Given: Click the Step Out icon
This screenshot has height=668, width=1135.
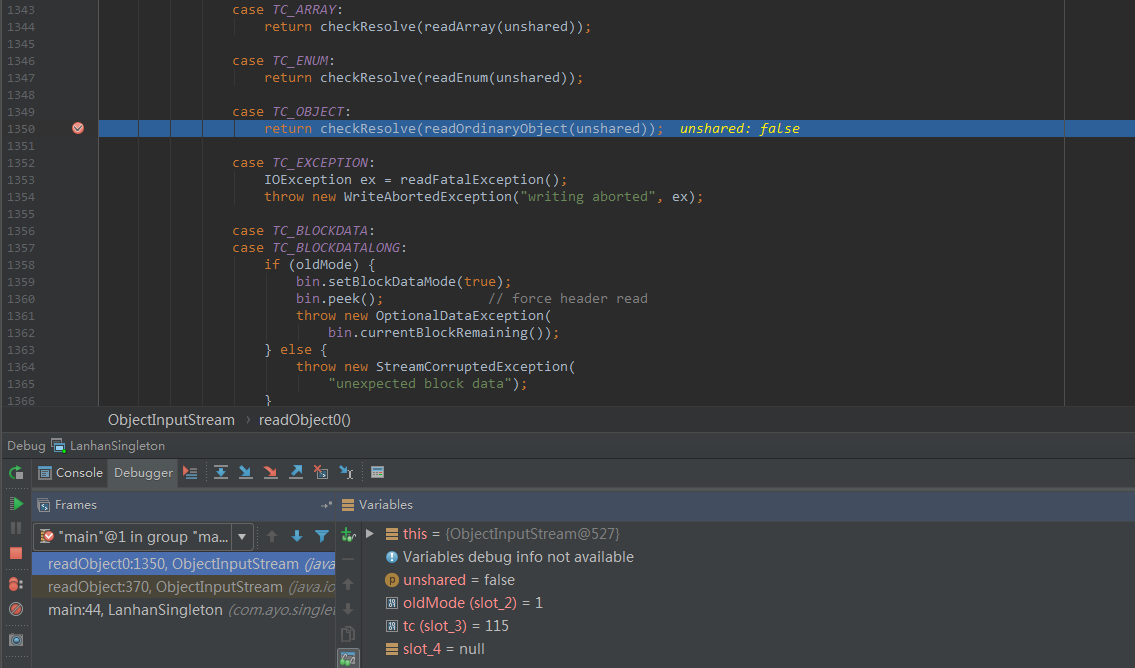Looking at the screenshot, I should click(x=296, y=473).
